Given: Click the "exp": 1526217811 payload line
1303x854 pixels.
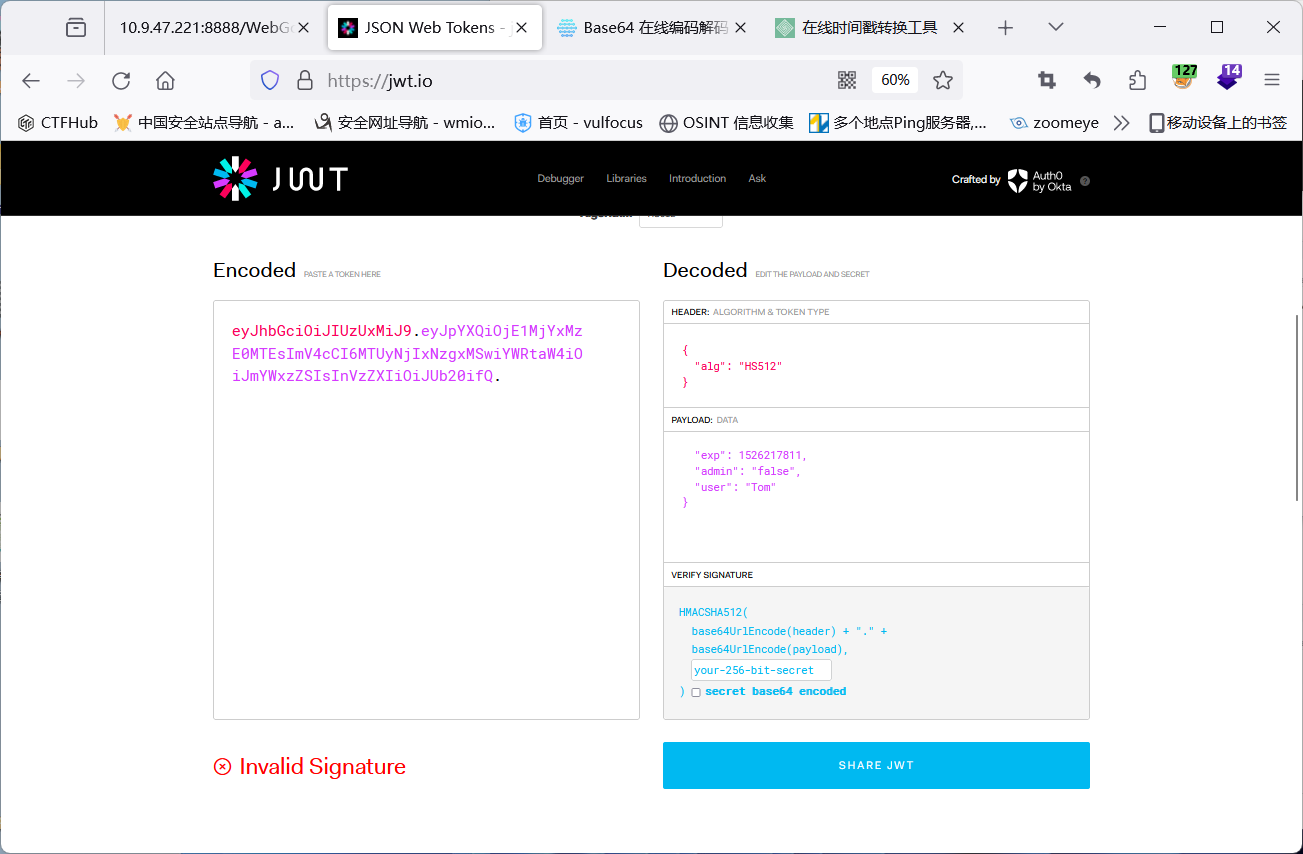Looking at the screenshot, I should coord(750,455).
